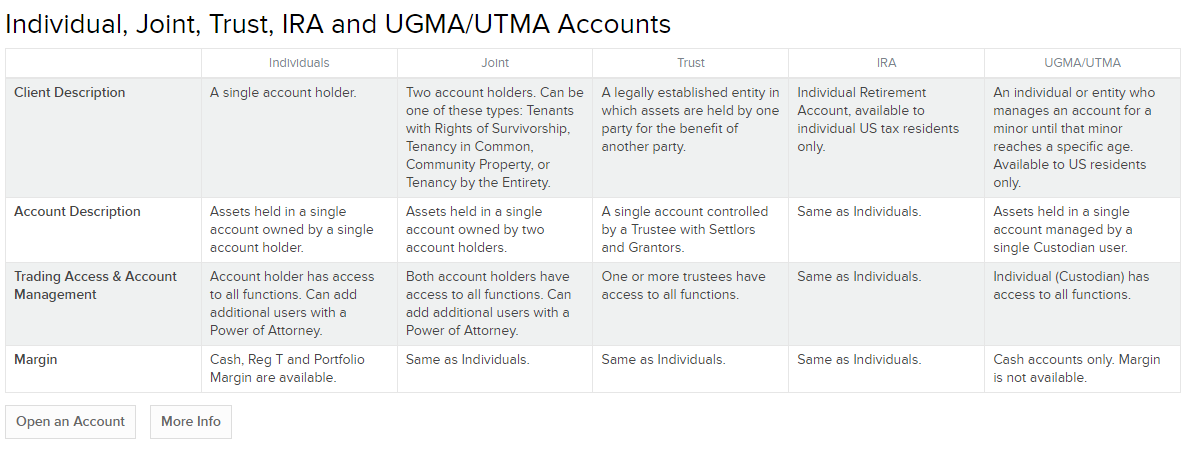
Task: Click 'Cash, Reg T and Portfolio Margin' cell
Action: click(x=287, y=369)
